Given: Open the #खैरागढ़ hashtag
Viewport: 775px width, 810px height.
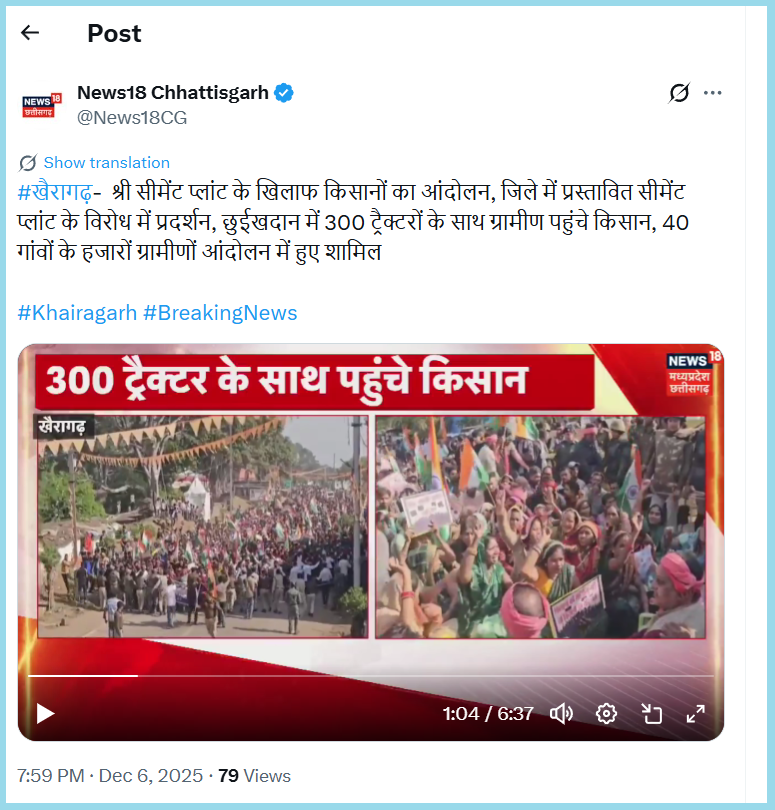Looking at the screenshot, I should pos(55,192).
